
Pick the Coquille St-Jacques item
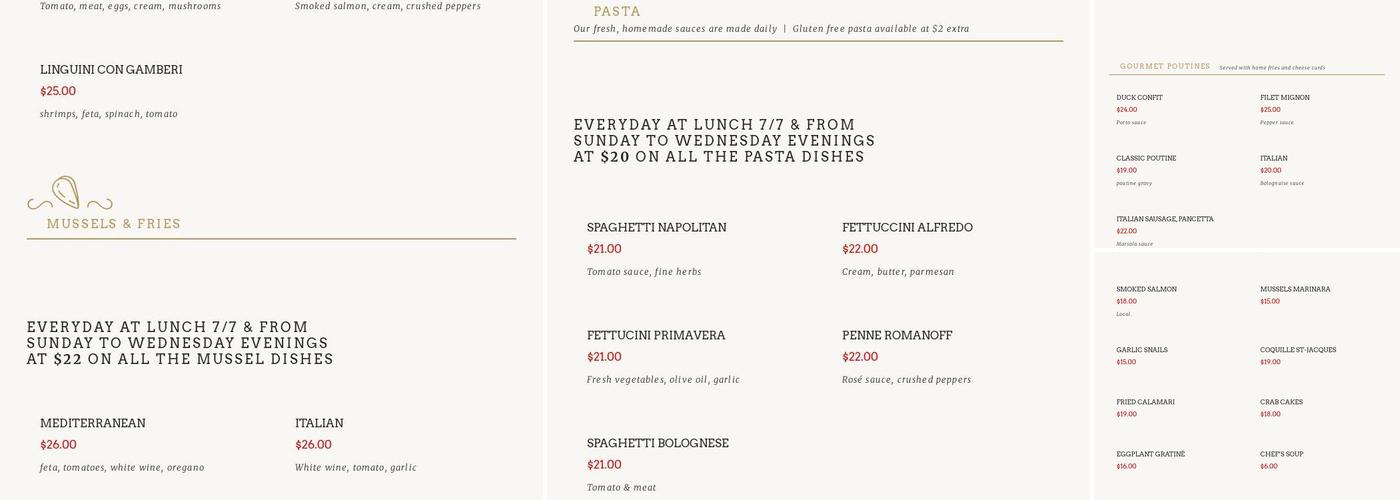pyautogui.click(x=1298, y=350)
